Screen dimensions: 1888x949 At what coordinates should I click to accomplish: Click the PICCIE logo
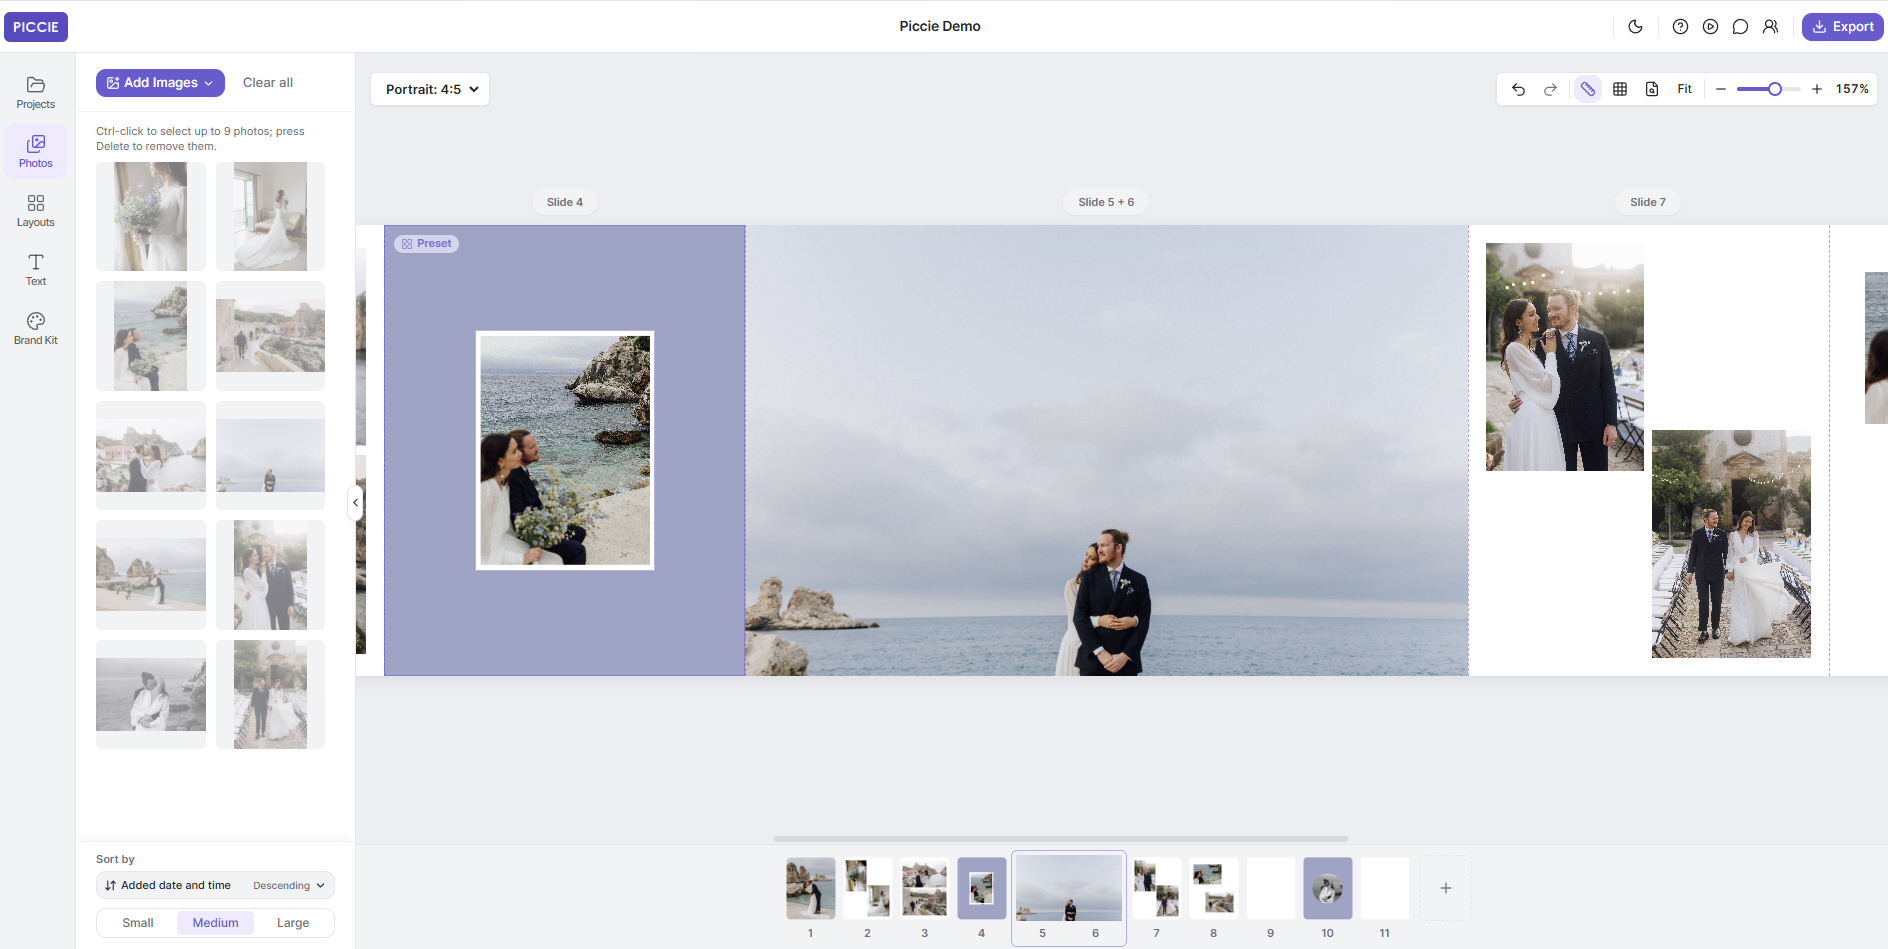[36, 27]
